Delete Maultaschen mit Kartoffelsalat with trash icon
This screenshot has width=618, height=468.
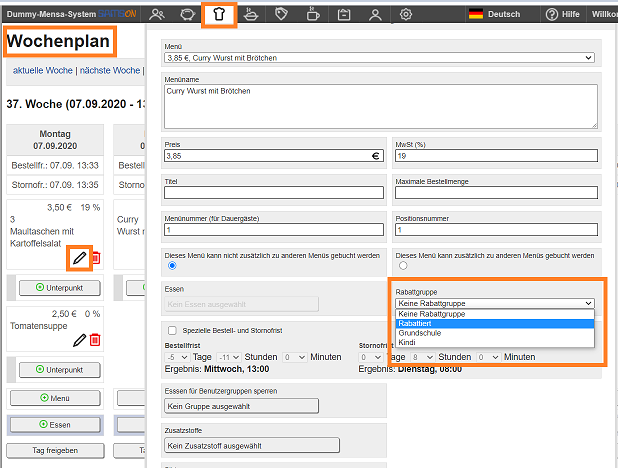coord(96,258)
